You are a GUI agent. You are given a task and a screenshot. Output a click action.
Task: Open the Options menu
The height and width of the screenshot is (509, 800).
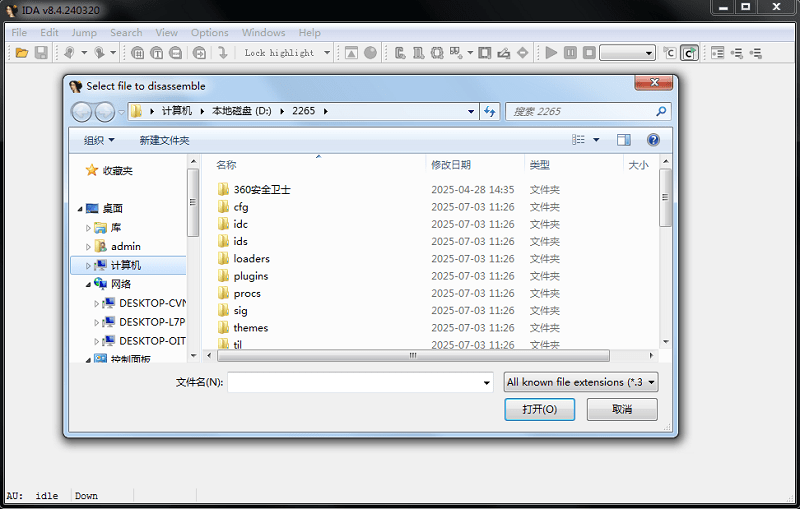click(210, 33)
